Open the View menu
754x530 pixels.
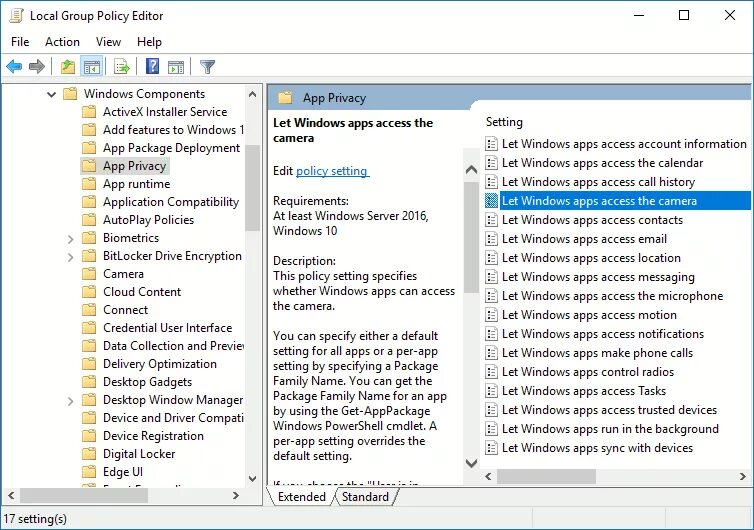point(108,42)
